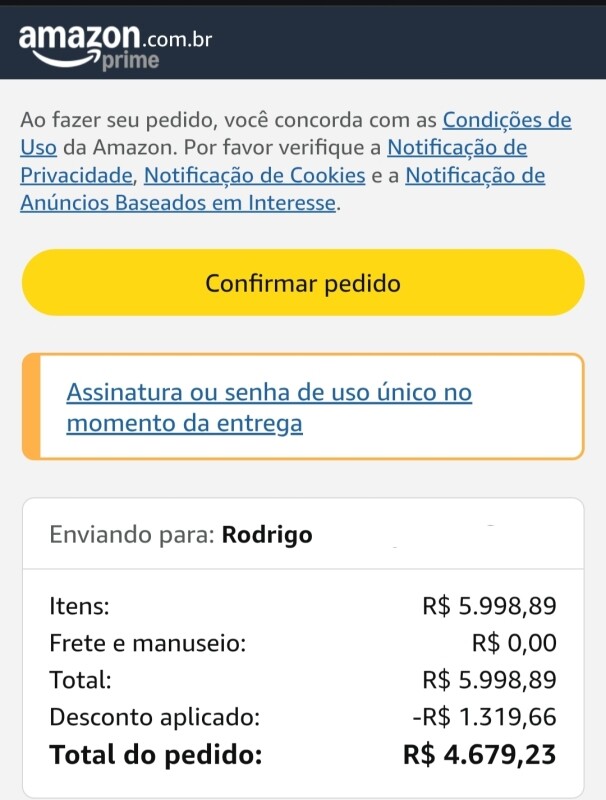Click the final total R$ 4.679,23
Screen dimensions: 606x800
pyautogui.click(x=479, y=755)
